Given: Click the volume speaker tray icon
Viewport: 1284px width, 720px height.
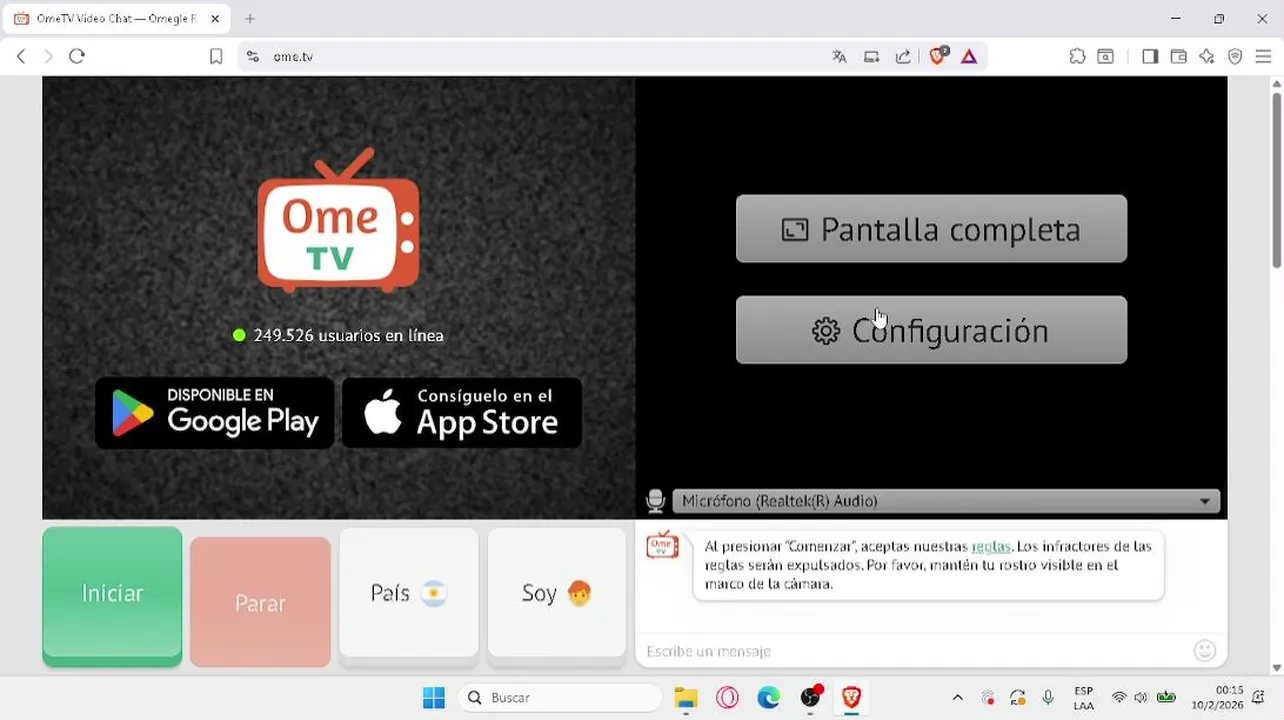Looking at the screenshot, I should pos(1141,698).
